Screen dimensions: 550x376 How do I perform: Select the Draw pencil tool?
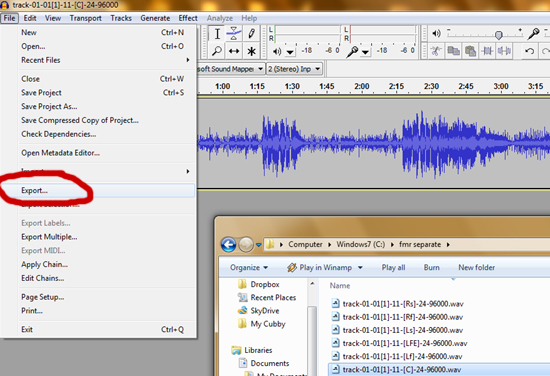(251, 34)
